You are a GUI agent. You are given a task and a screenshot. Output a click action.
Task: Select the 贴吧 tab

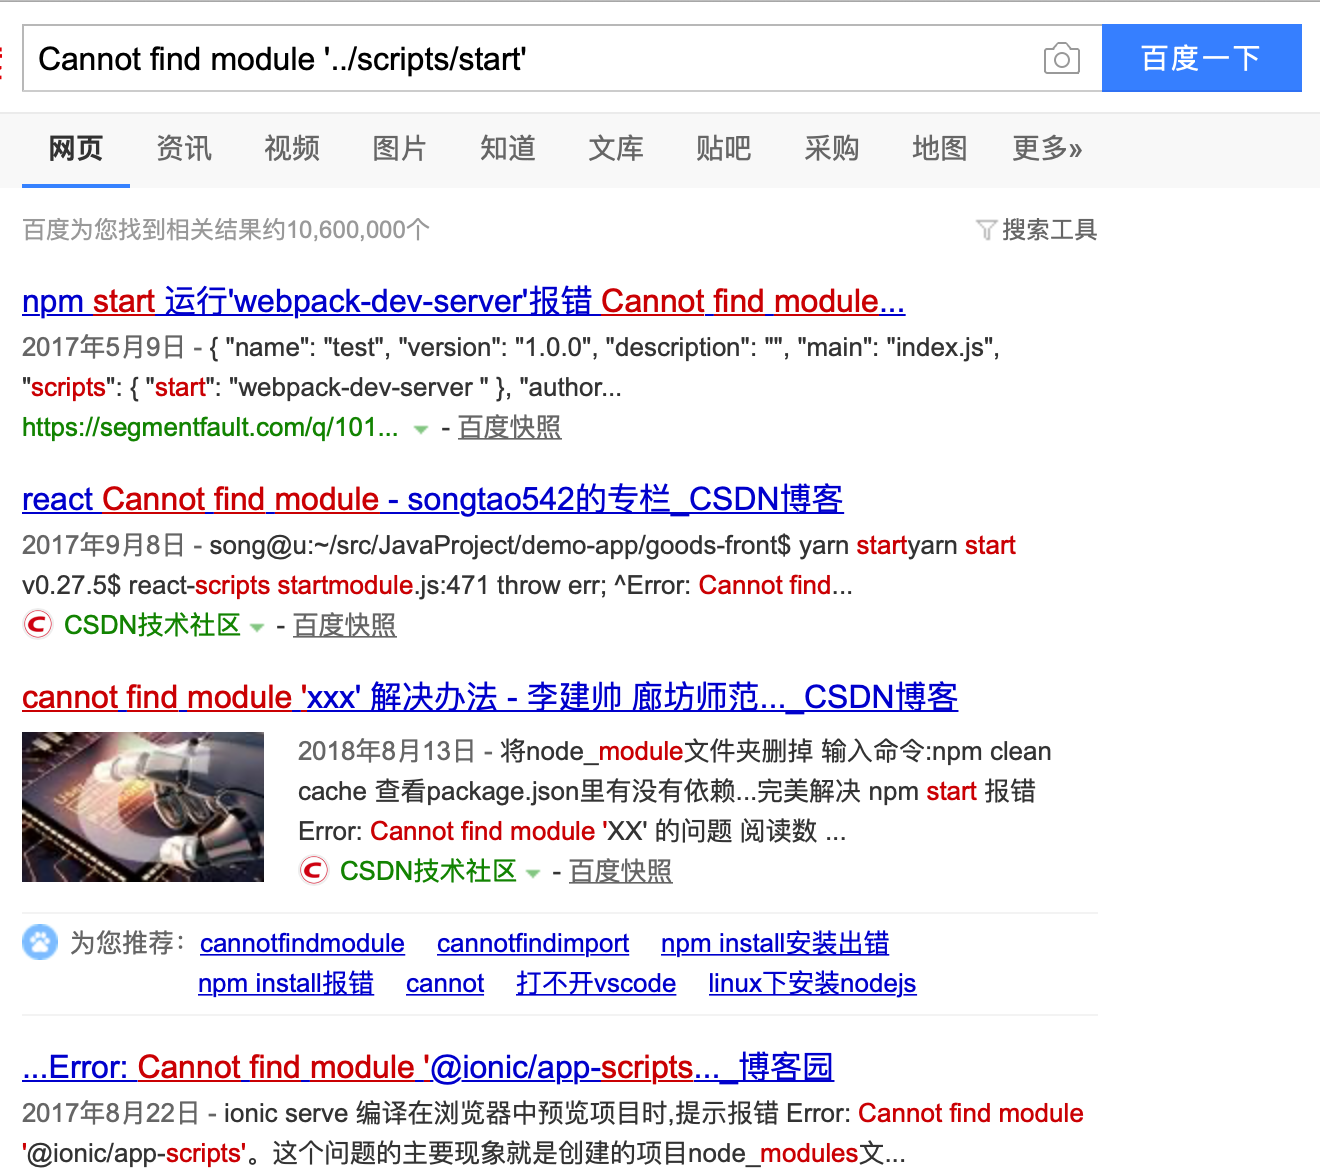tap(723, 148)
